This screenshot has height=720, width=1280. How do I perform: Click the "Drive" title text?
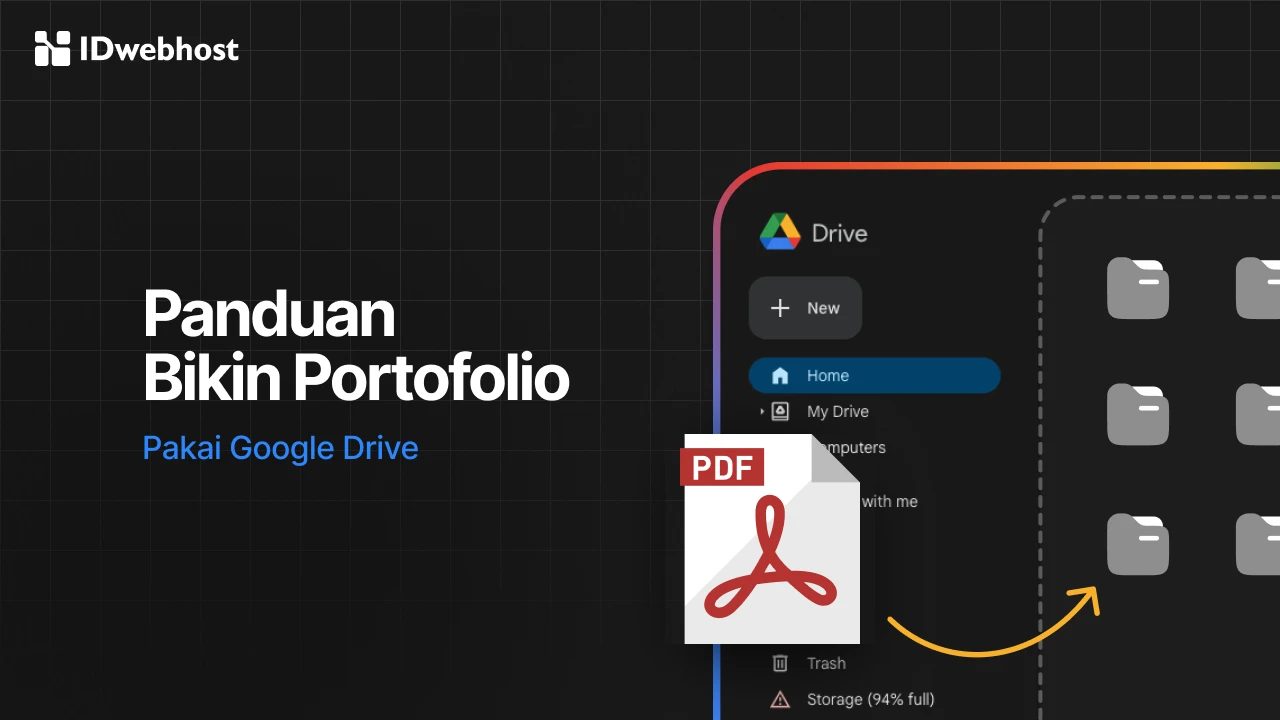[x=840, y=233]
